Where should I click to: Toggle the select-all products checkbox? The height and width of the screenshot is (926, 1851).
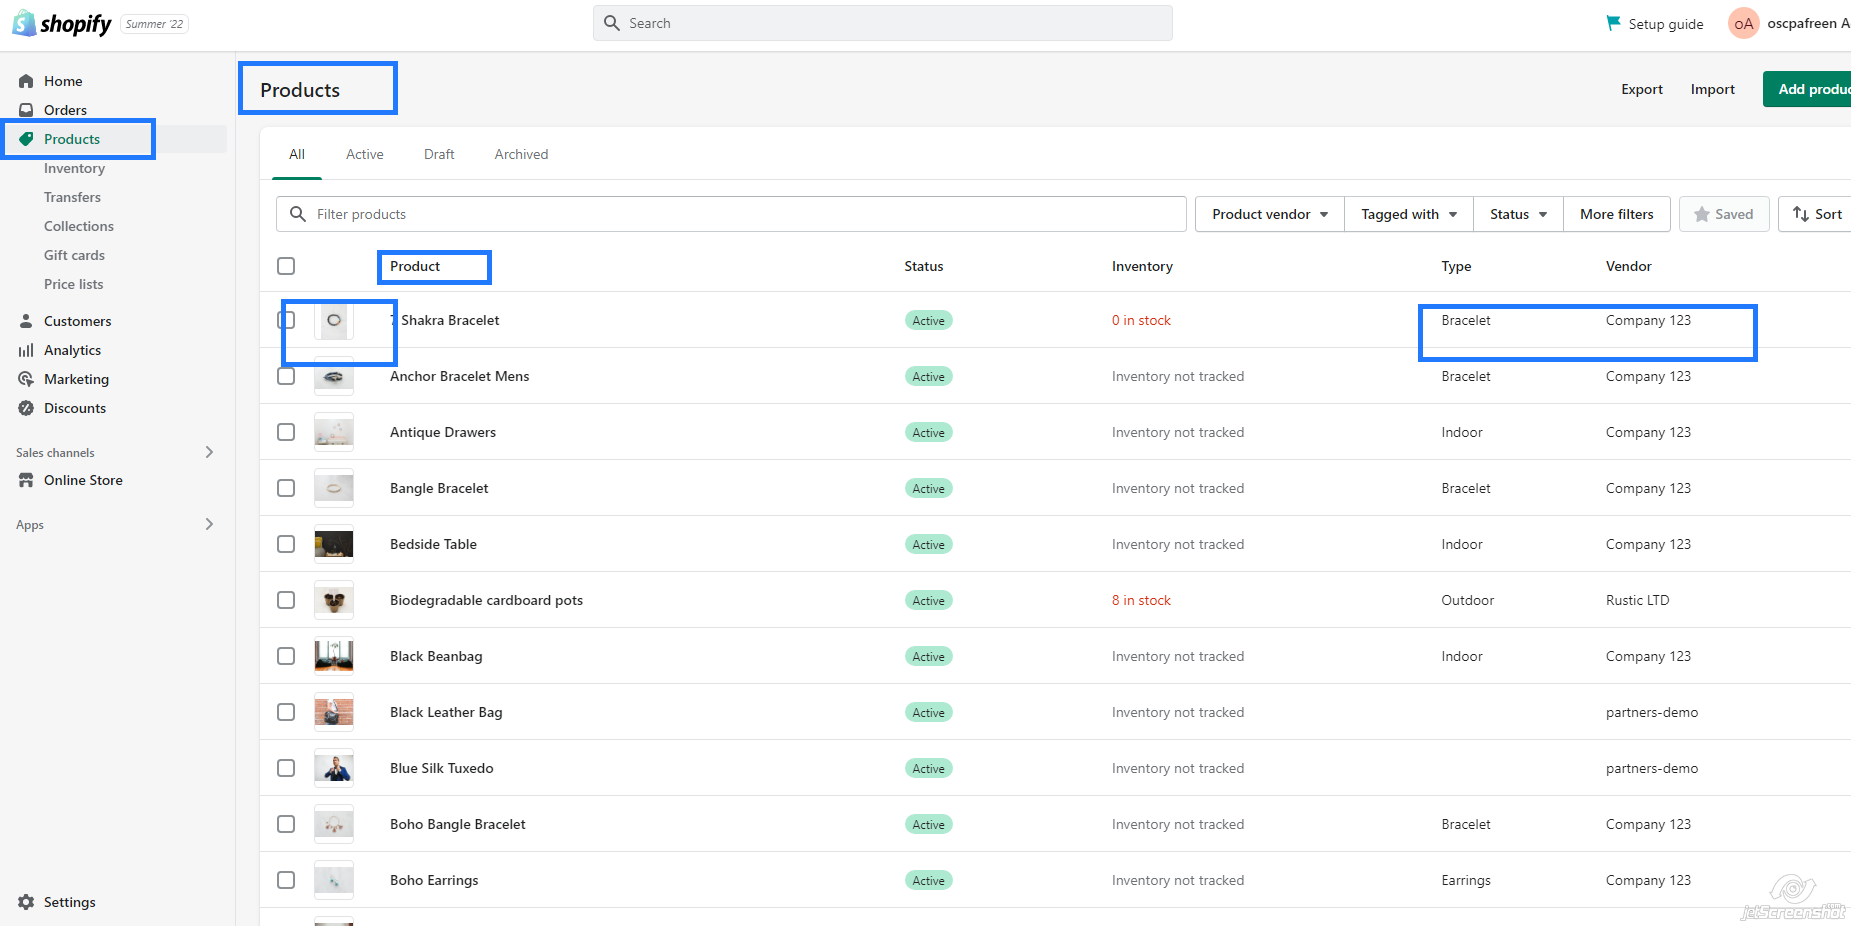click(x=286, y=266)
